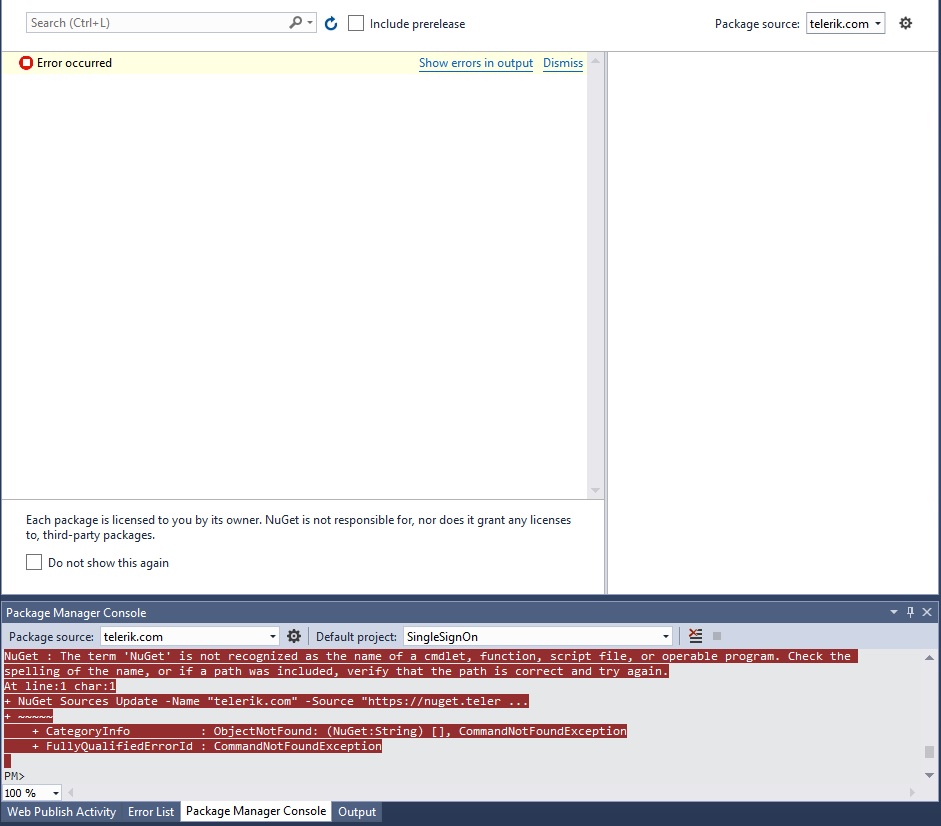
Task: Click the 'NuGet Sources Update -Name' command line
Action: pos(266,701)
